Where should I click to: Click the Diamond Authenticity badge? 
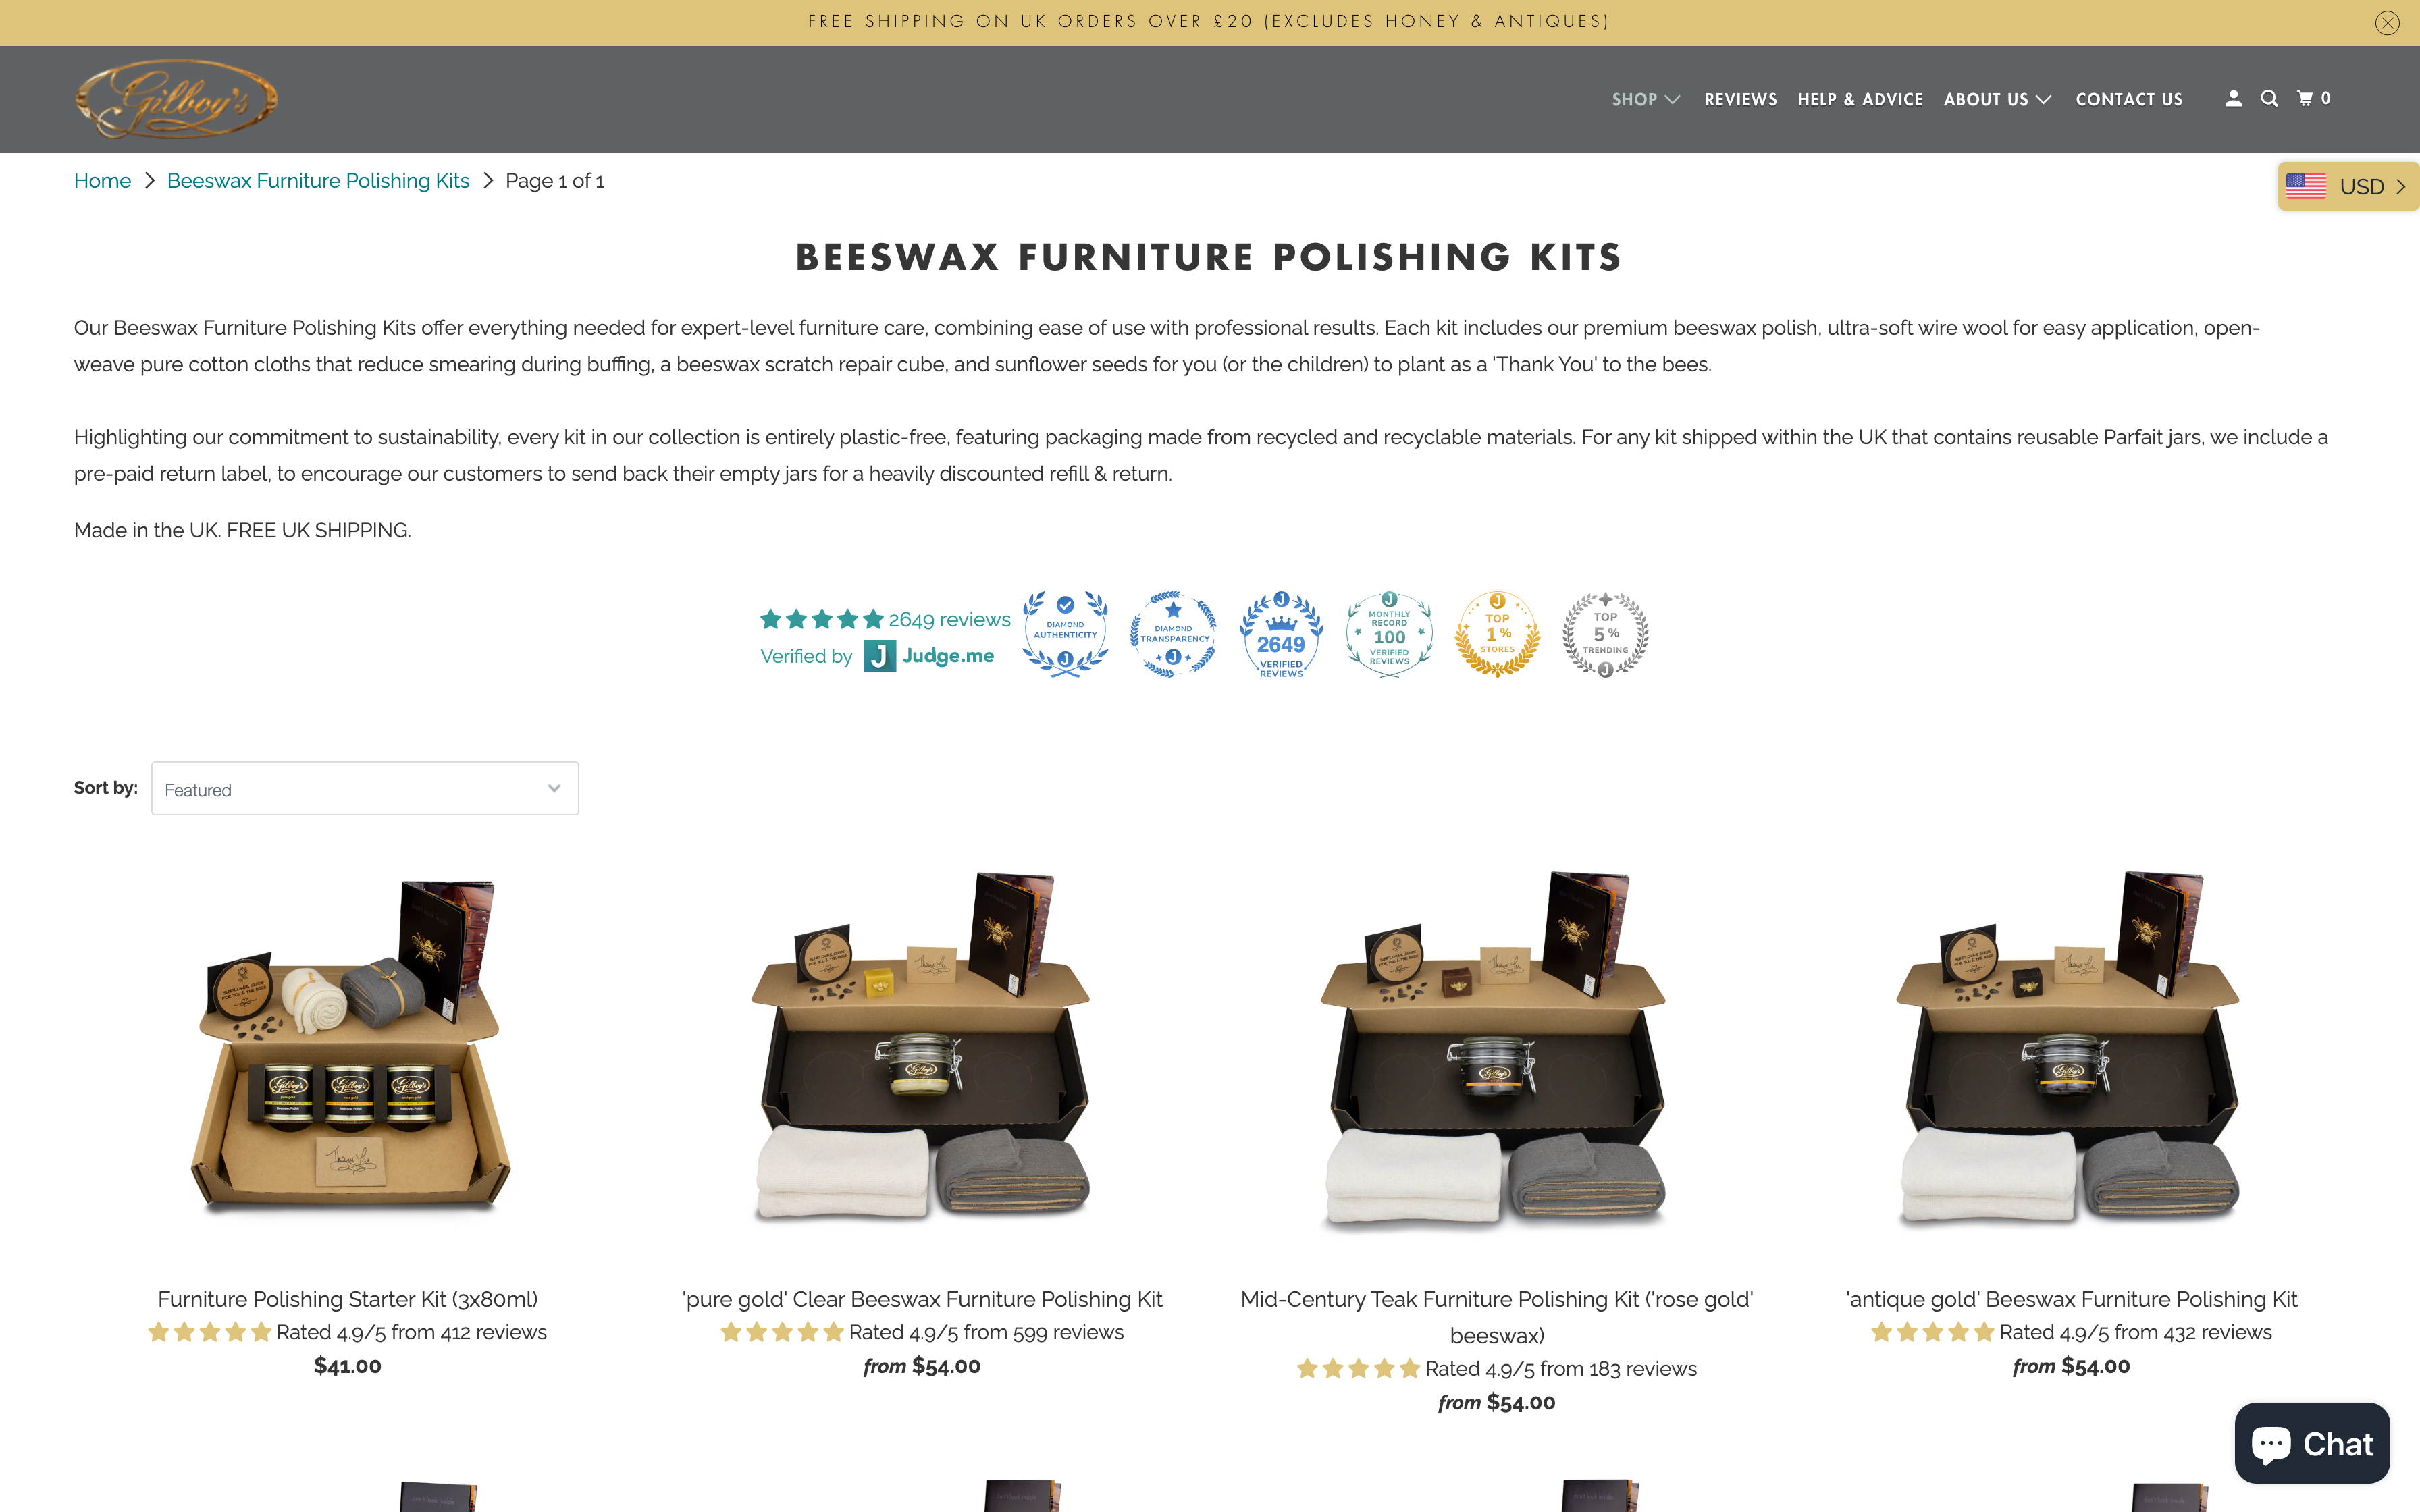click(1065, 634)
